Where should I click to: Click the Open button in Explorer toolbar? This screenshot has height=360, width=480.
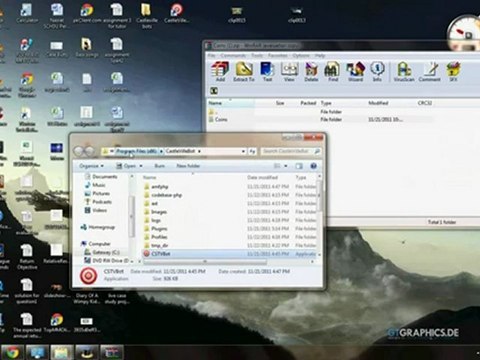point(126,166)
